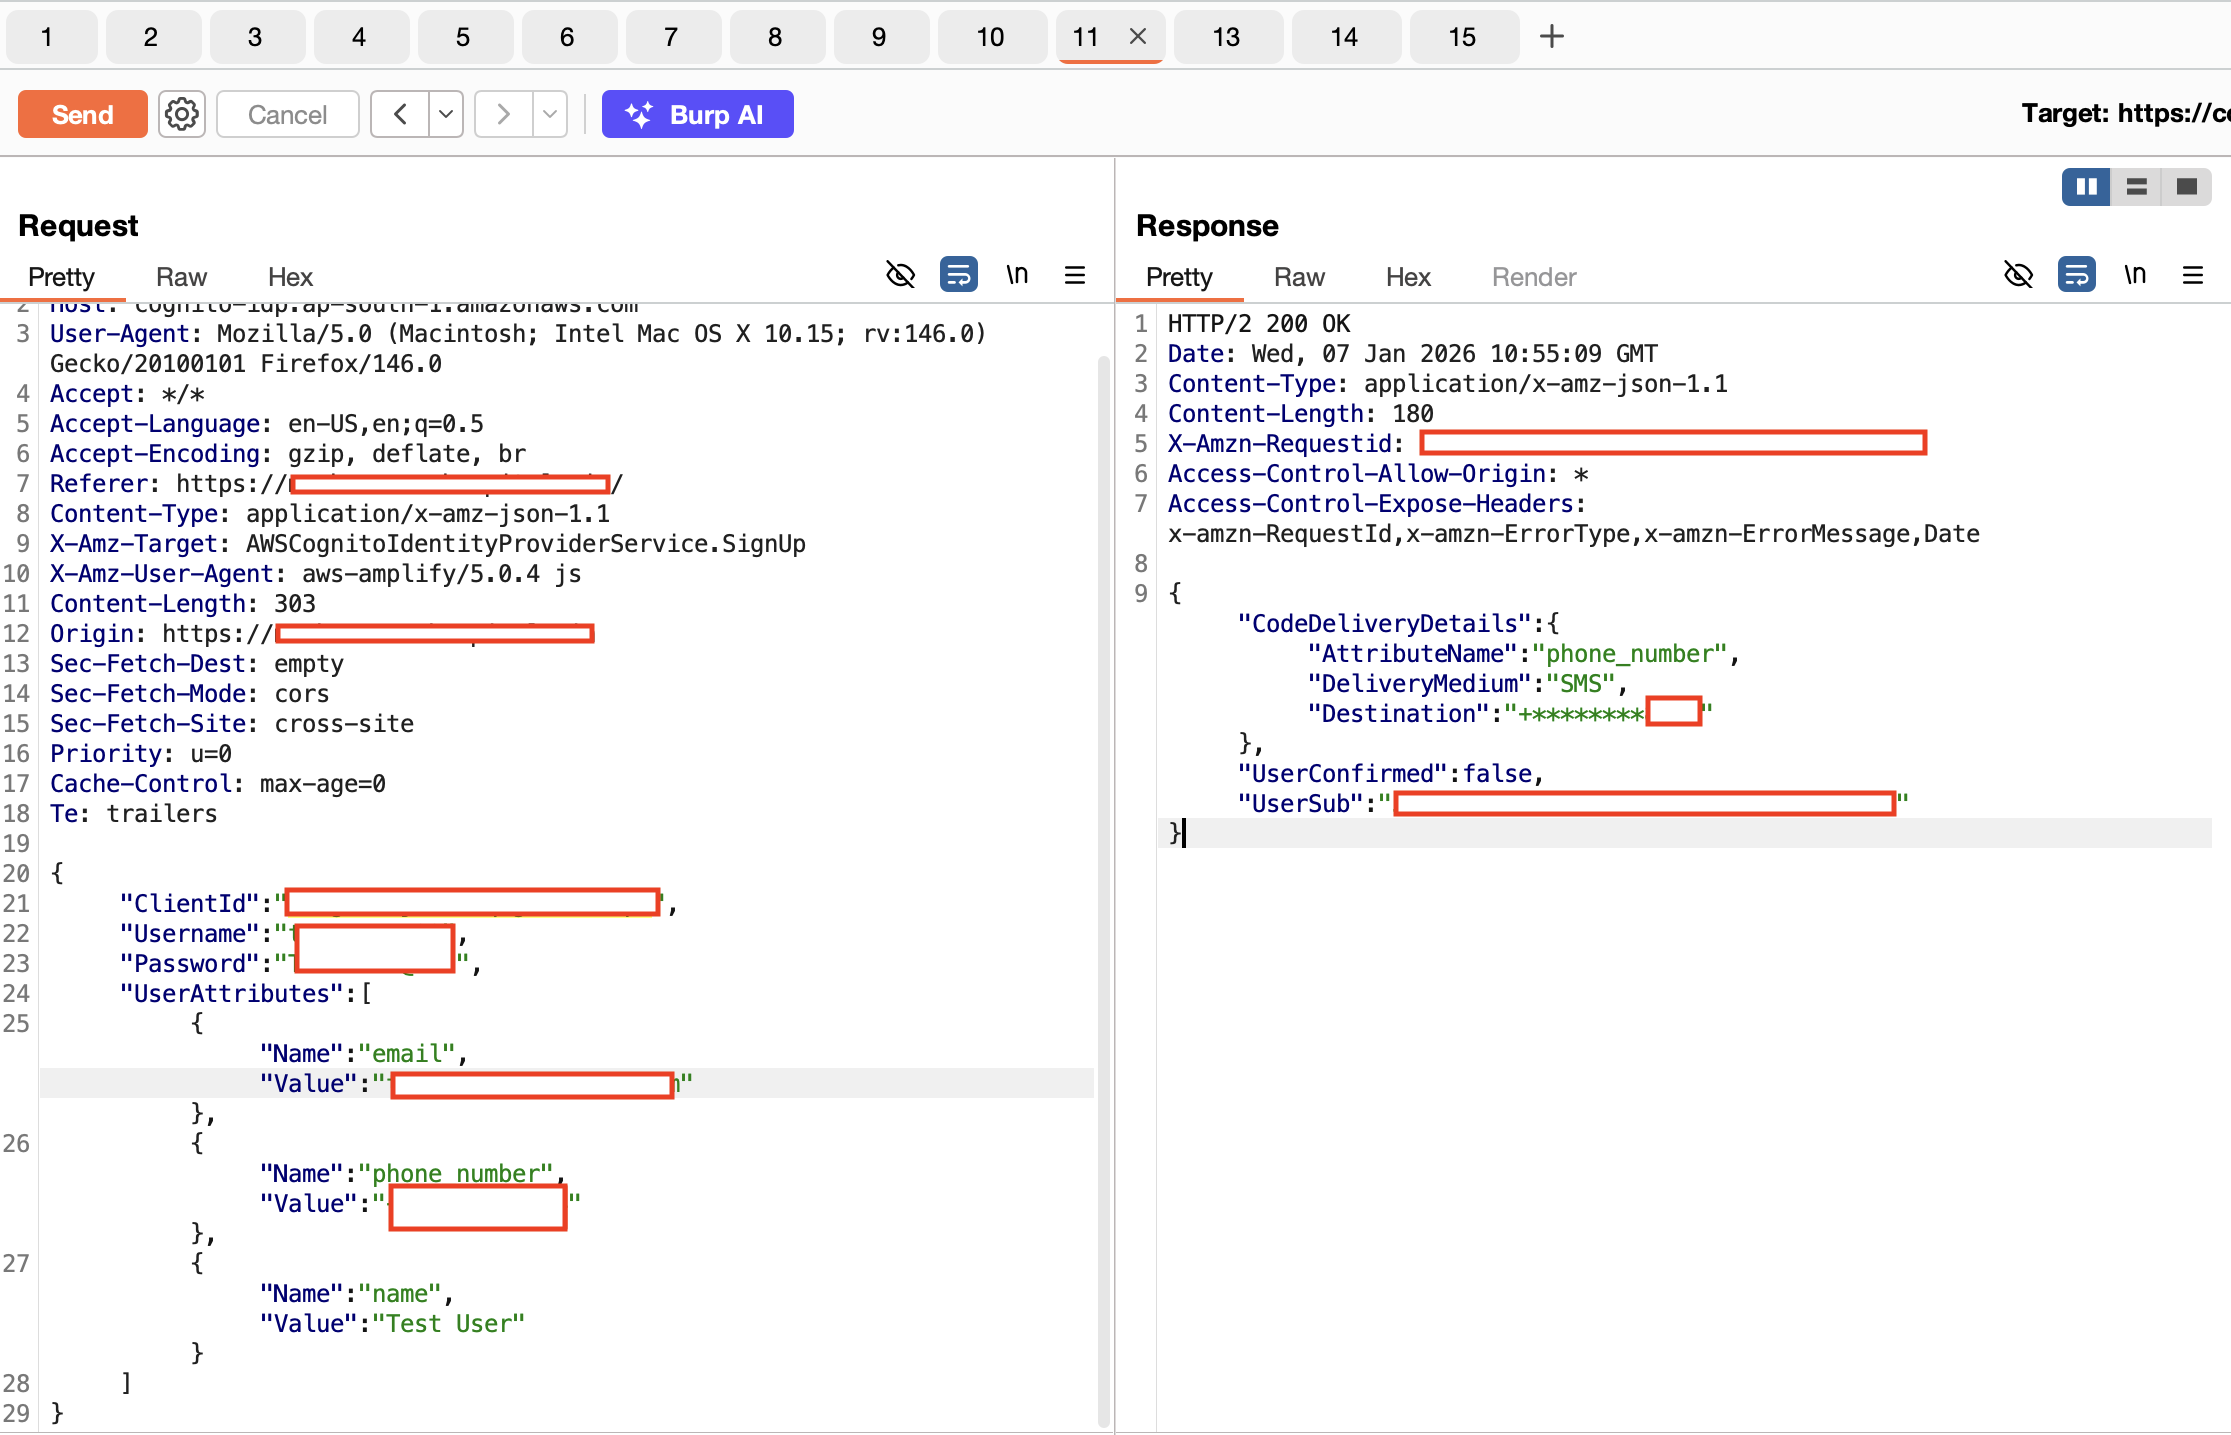Toggle line wrap icon in Request pane
This screenshot has width=2231, height=1435.
958,275
